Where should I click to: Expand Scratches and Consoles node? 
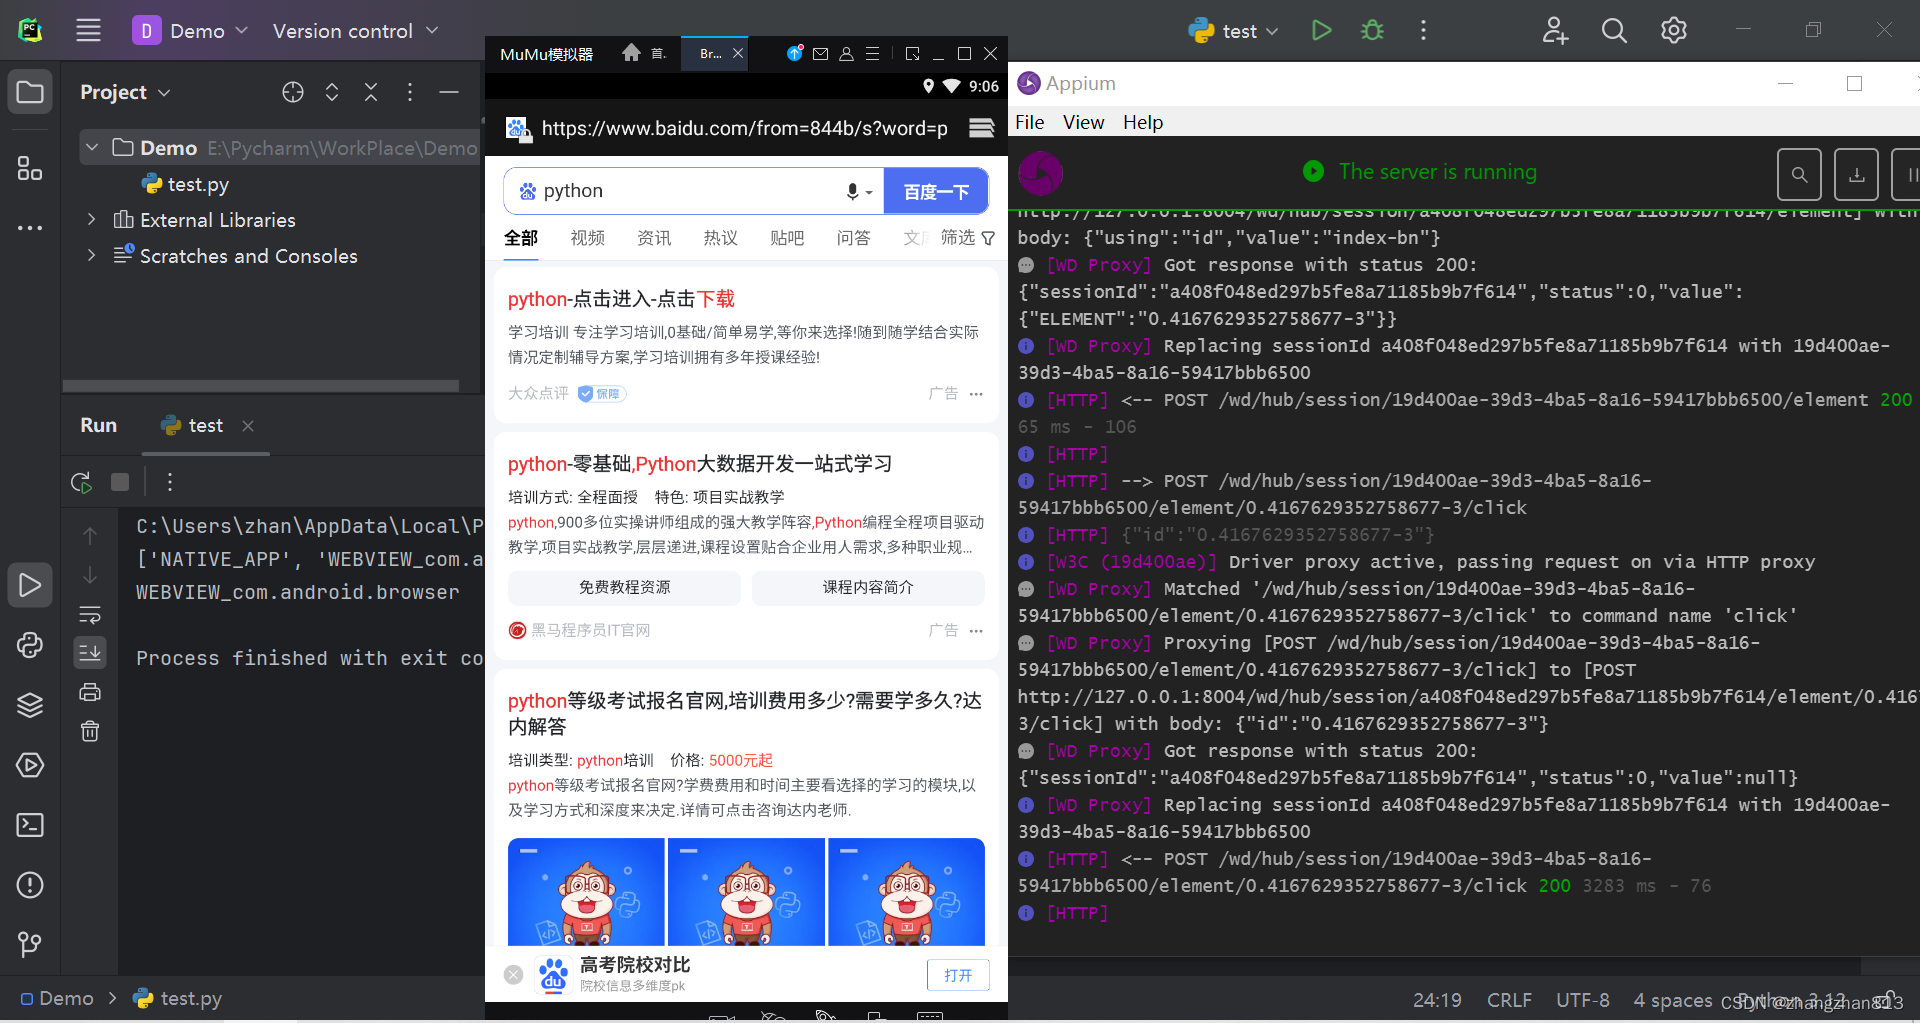pyautogui.click(x=92, y=255)
